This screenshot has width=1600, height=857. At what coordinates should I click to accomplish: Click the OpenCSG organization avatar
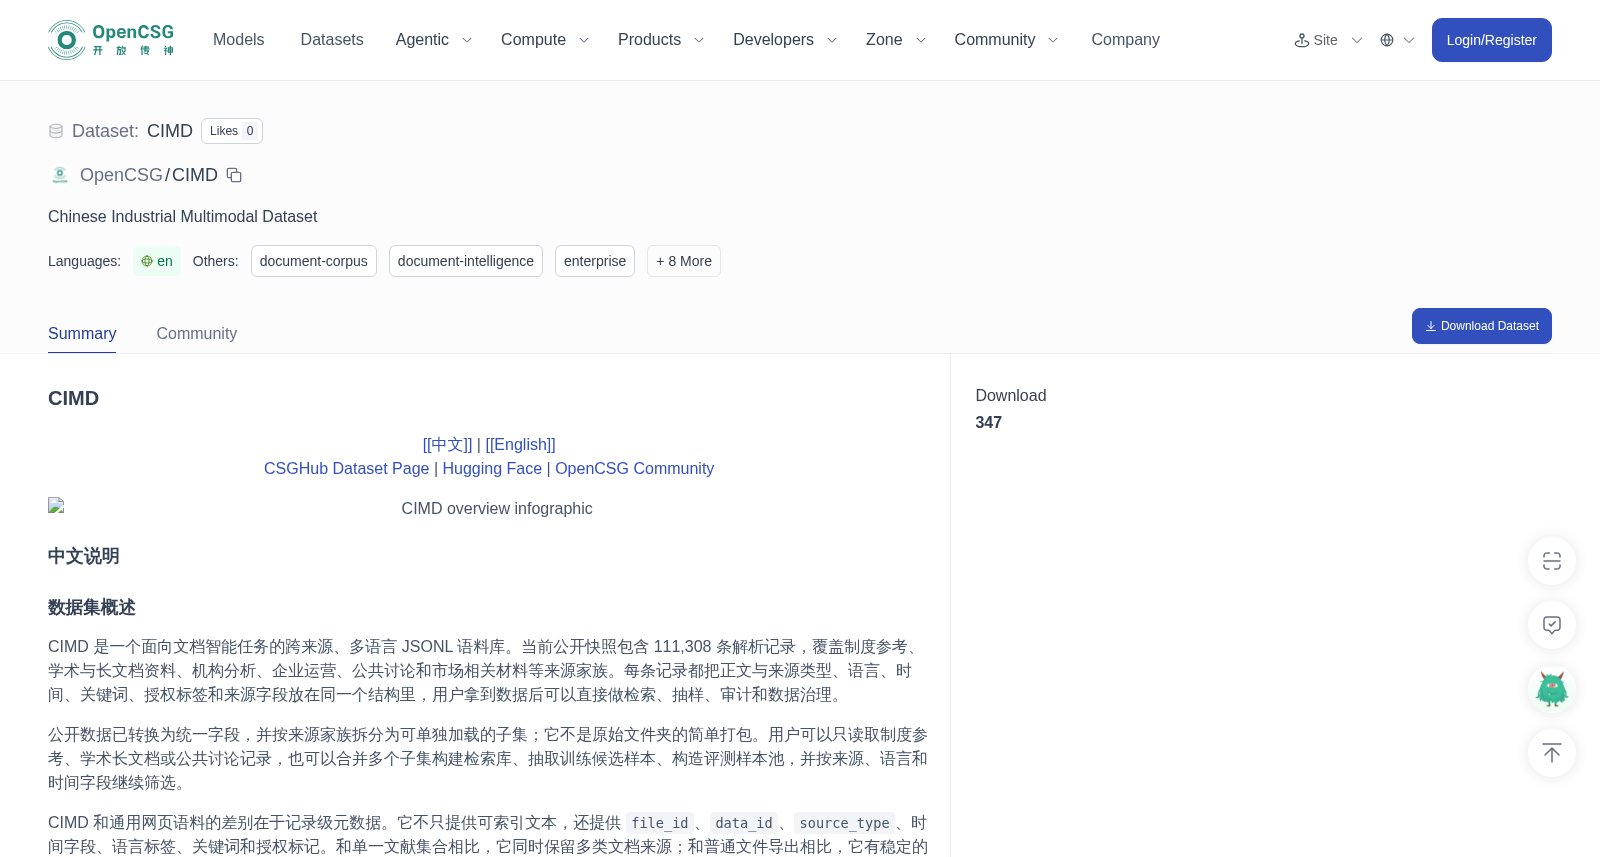tap(60, 175)
